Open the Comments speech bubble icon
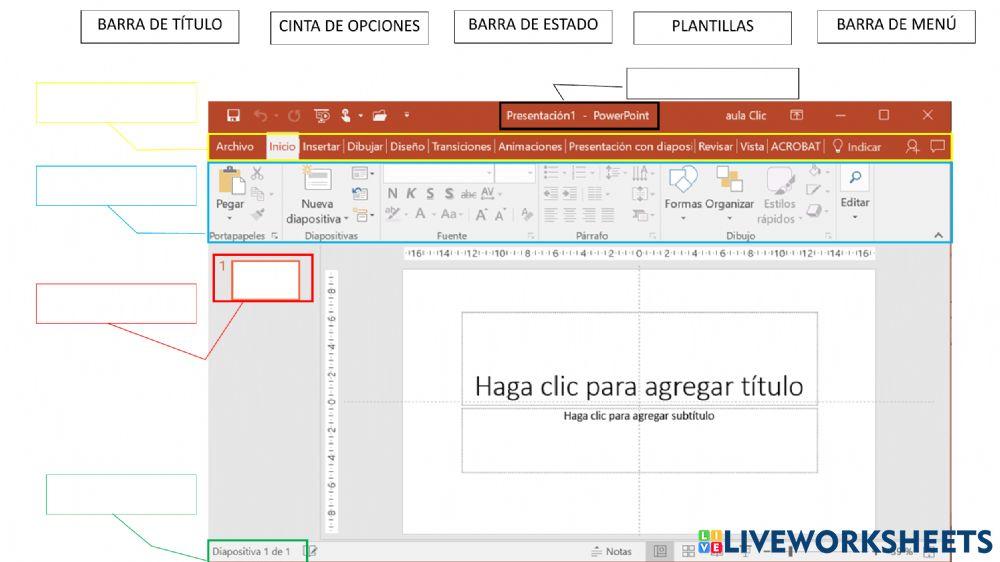Viewport: 1000px width, 562px height. (938, 146)
